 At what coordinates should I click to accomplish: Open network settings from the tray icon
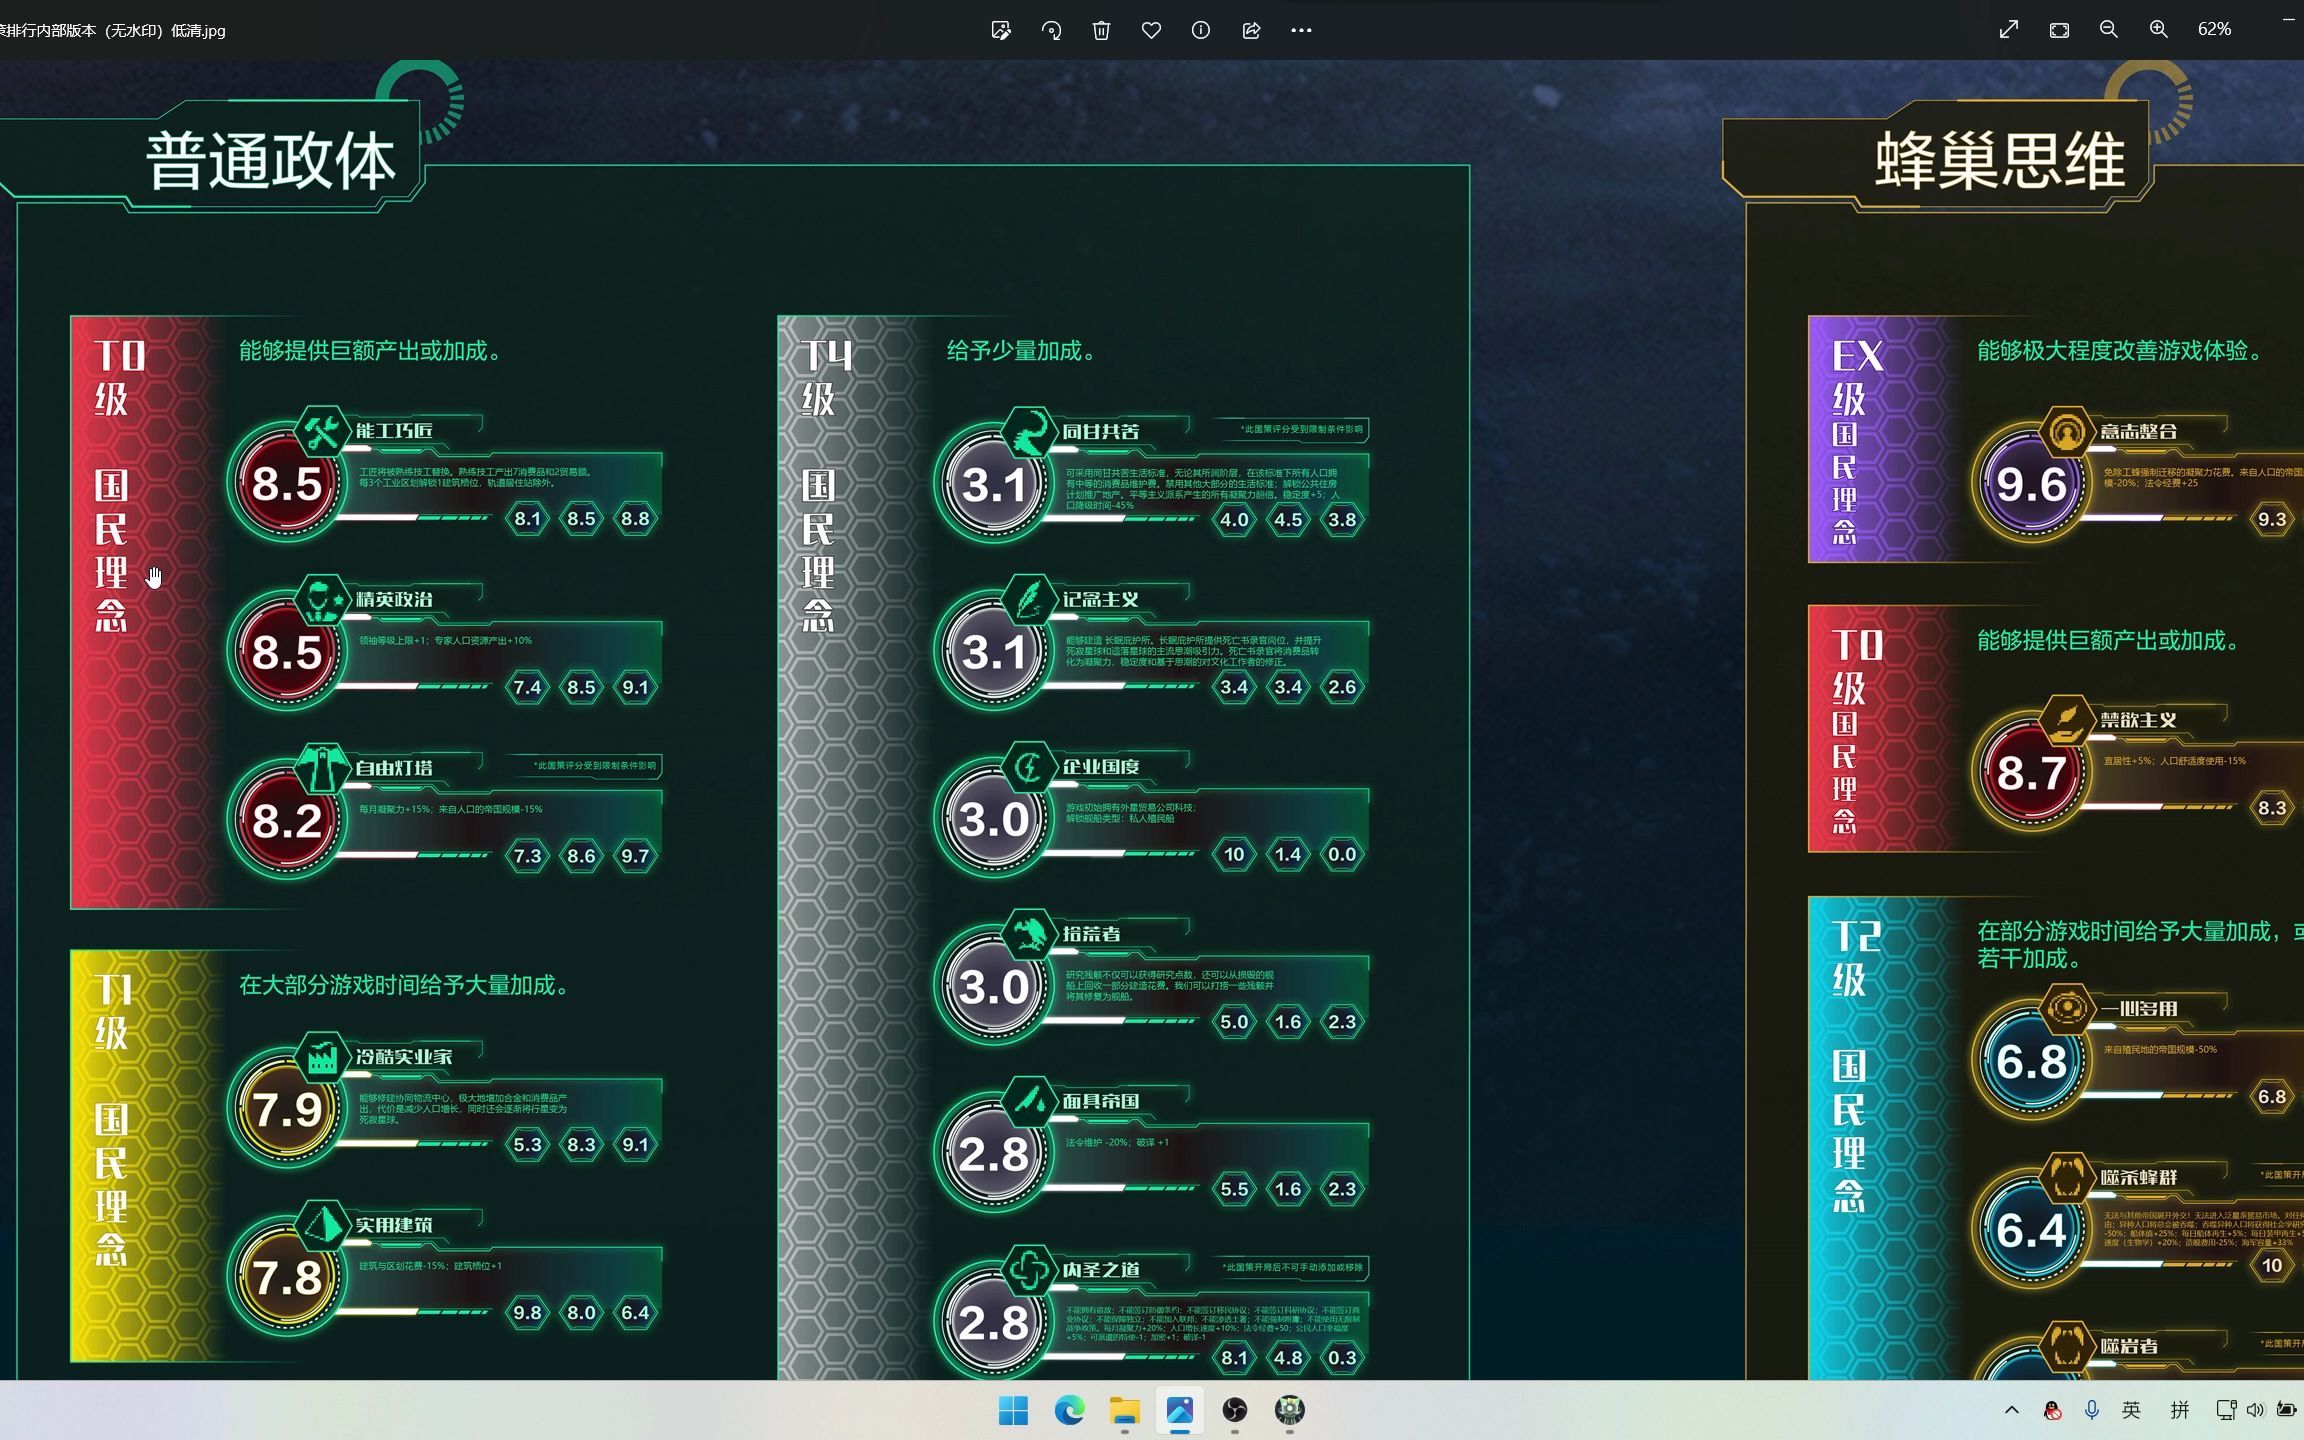pyautogui.click(x=2226, y=1410)
